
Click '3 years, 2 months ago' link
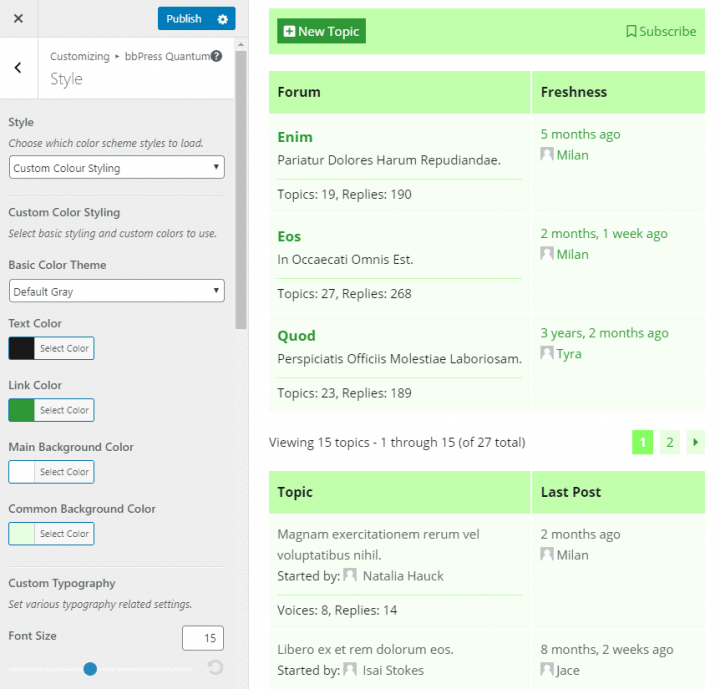click(x=604, y=333)
